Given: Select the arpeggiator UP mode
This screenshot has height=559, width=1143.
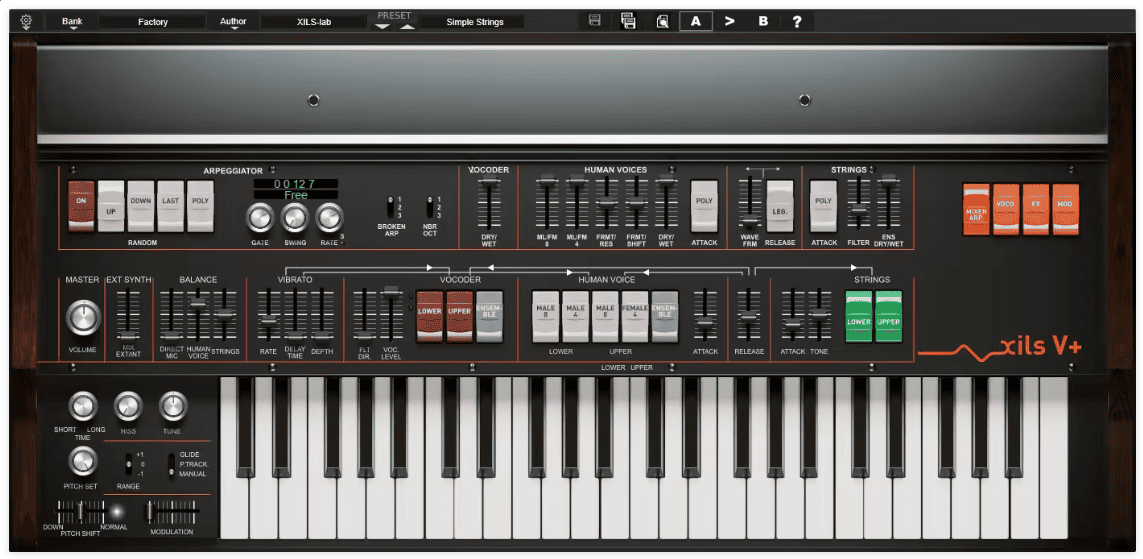Looking at the screenshot, I should click(x=112, y=206).
